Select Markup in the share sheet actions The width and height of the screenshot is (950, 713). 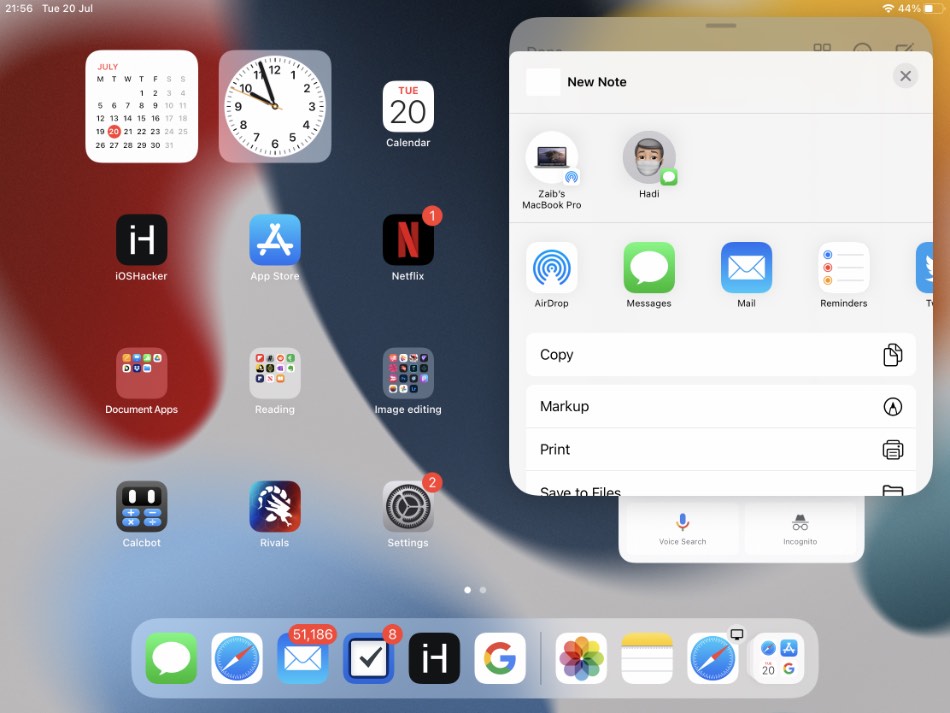[720, 406]
